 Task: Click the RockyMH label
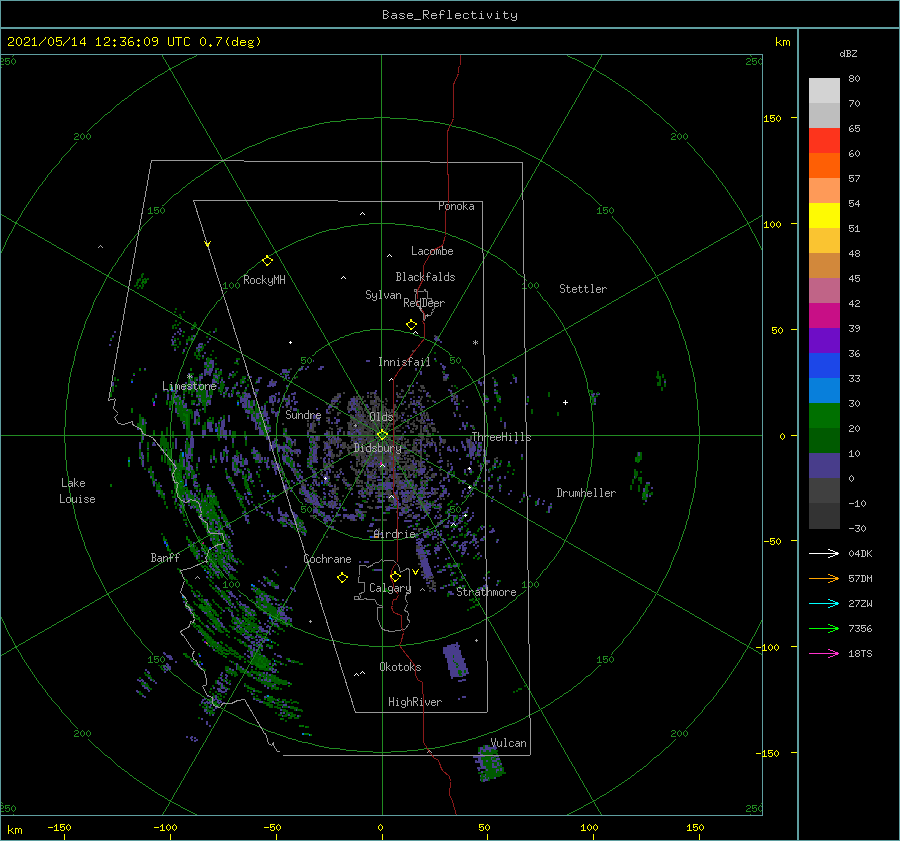264,280
